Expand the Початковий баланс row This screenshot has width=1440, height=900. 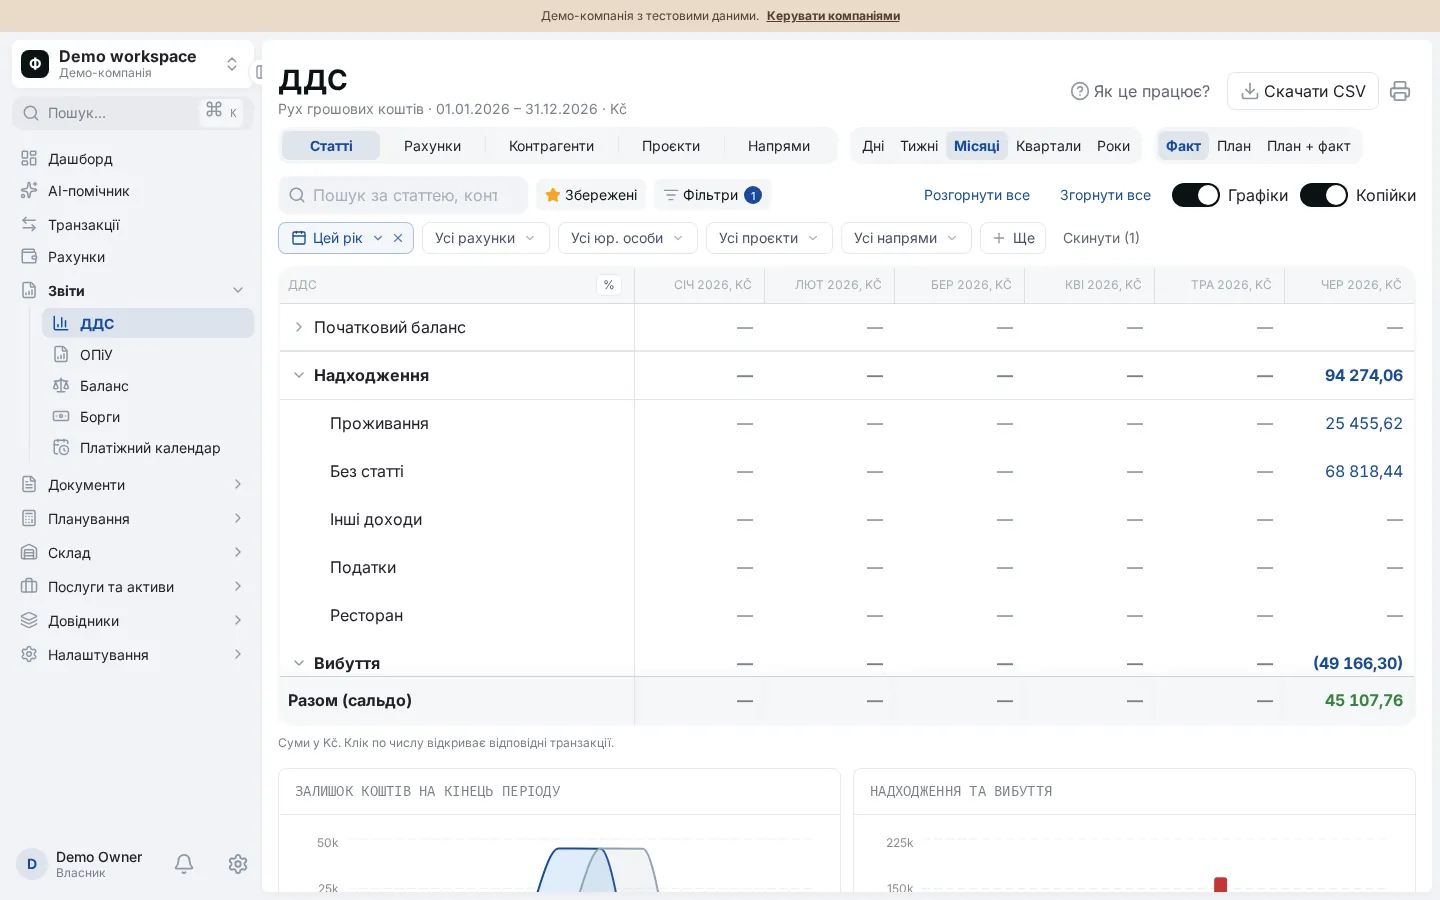tap(298, 327)
